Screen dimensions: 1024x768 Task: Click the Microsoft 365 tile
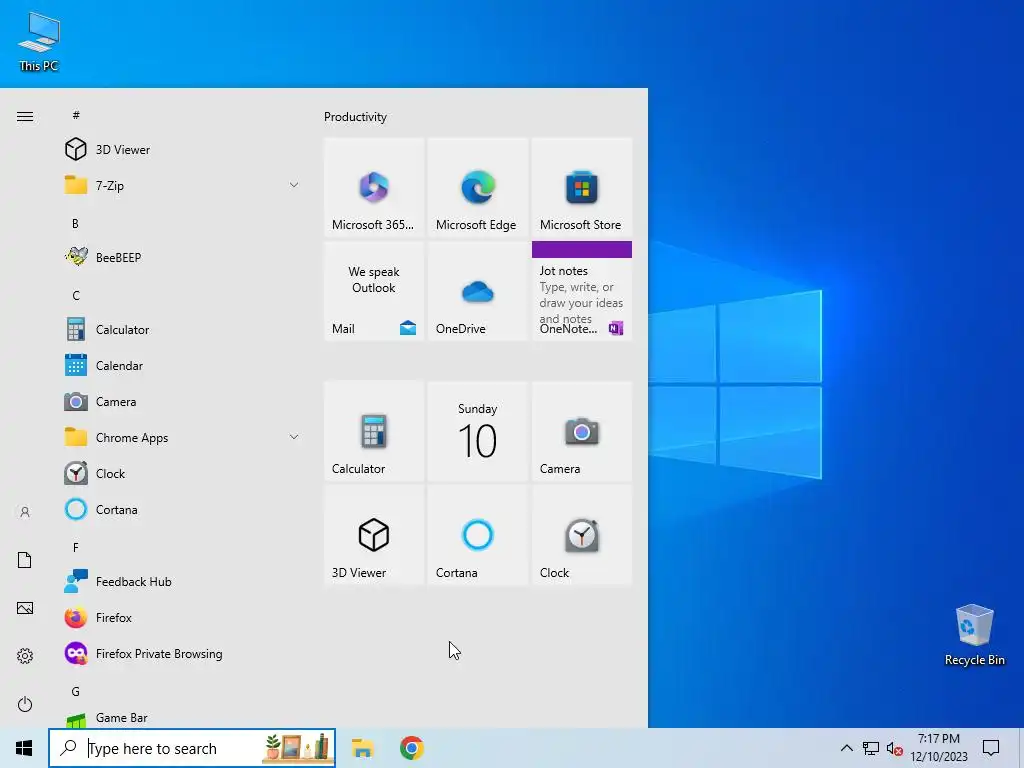click(374, 187)
